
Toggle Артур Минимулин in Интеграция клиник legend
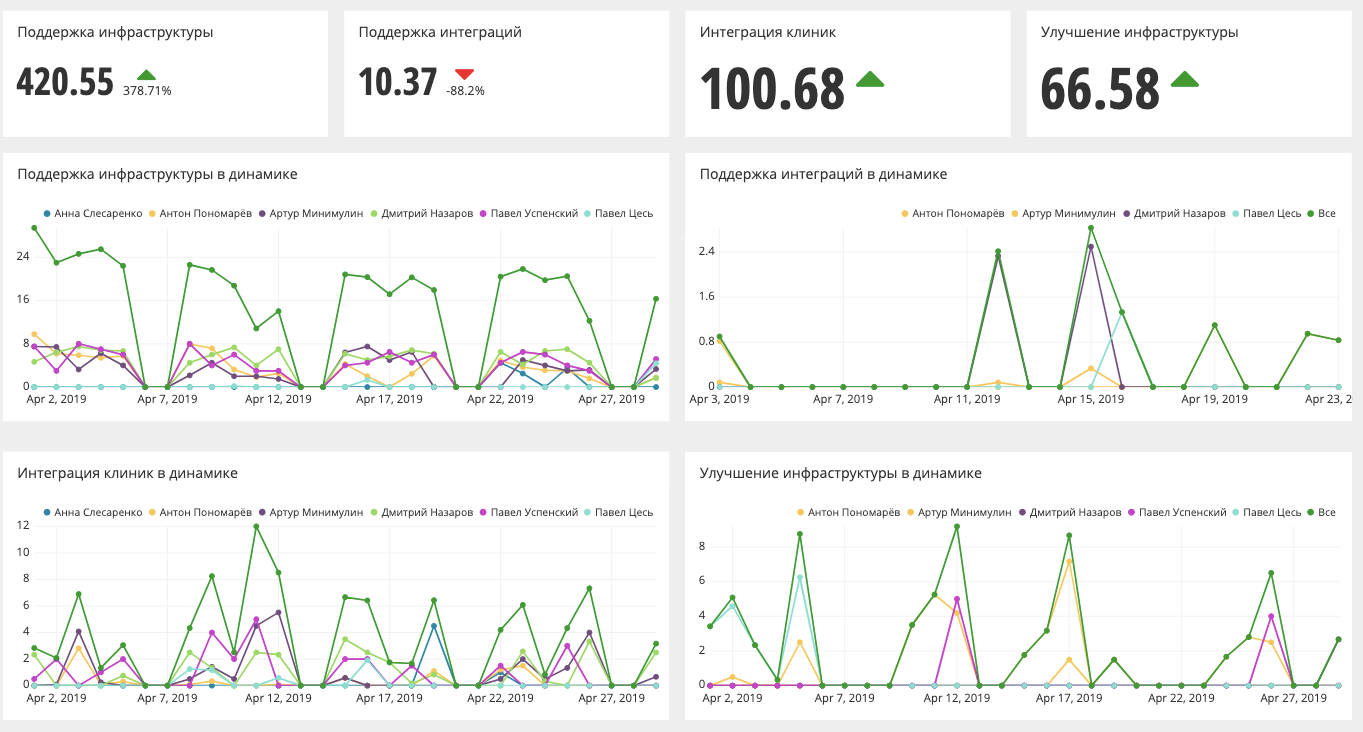click(x=311, y=512)
